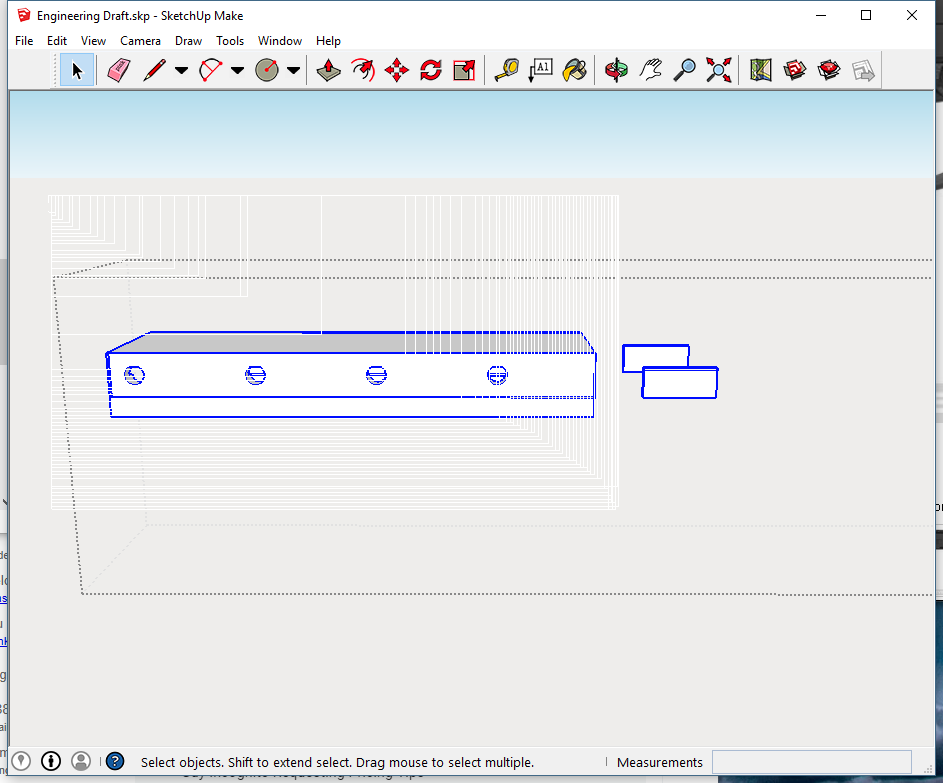
Task: Select the Pan hand tool
Action: (651, 70)
